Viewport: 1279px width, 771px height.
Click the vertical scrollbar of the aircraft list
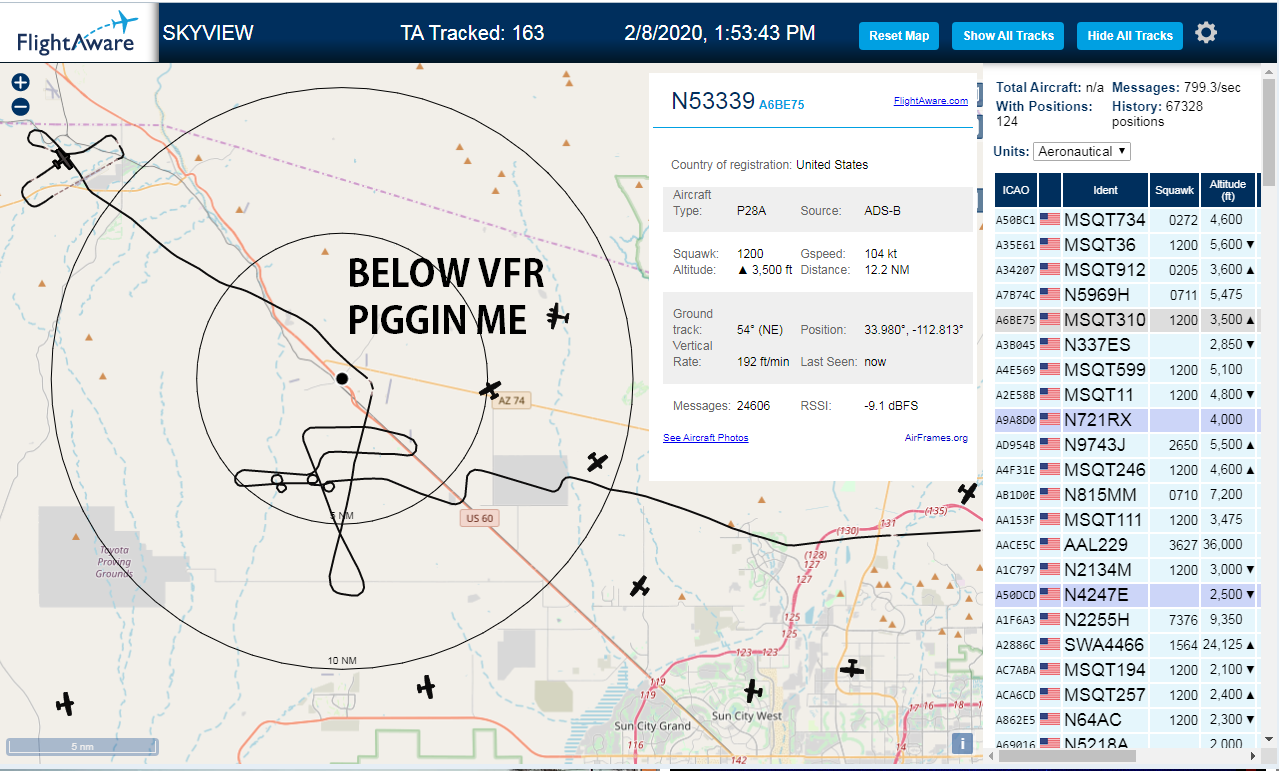click(1270, 130)
